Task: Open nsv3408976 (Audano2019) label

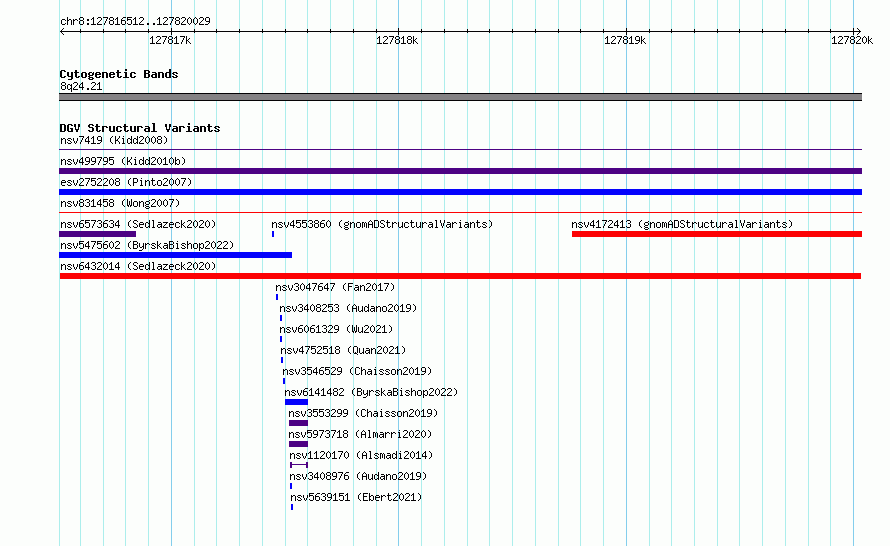Action: coord(358,476)
